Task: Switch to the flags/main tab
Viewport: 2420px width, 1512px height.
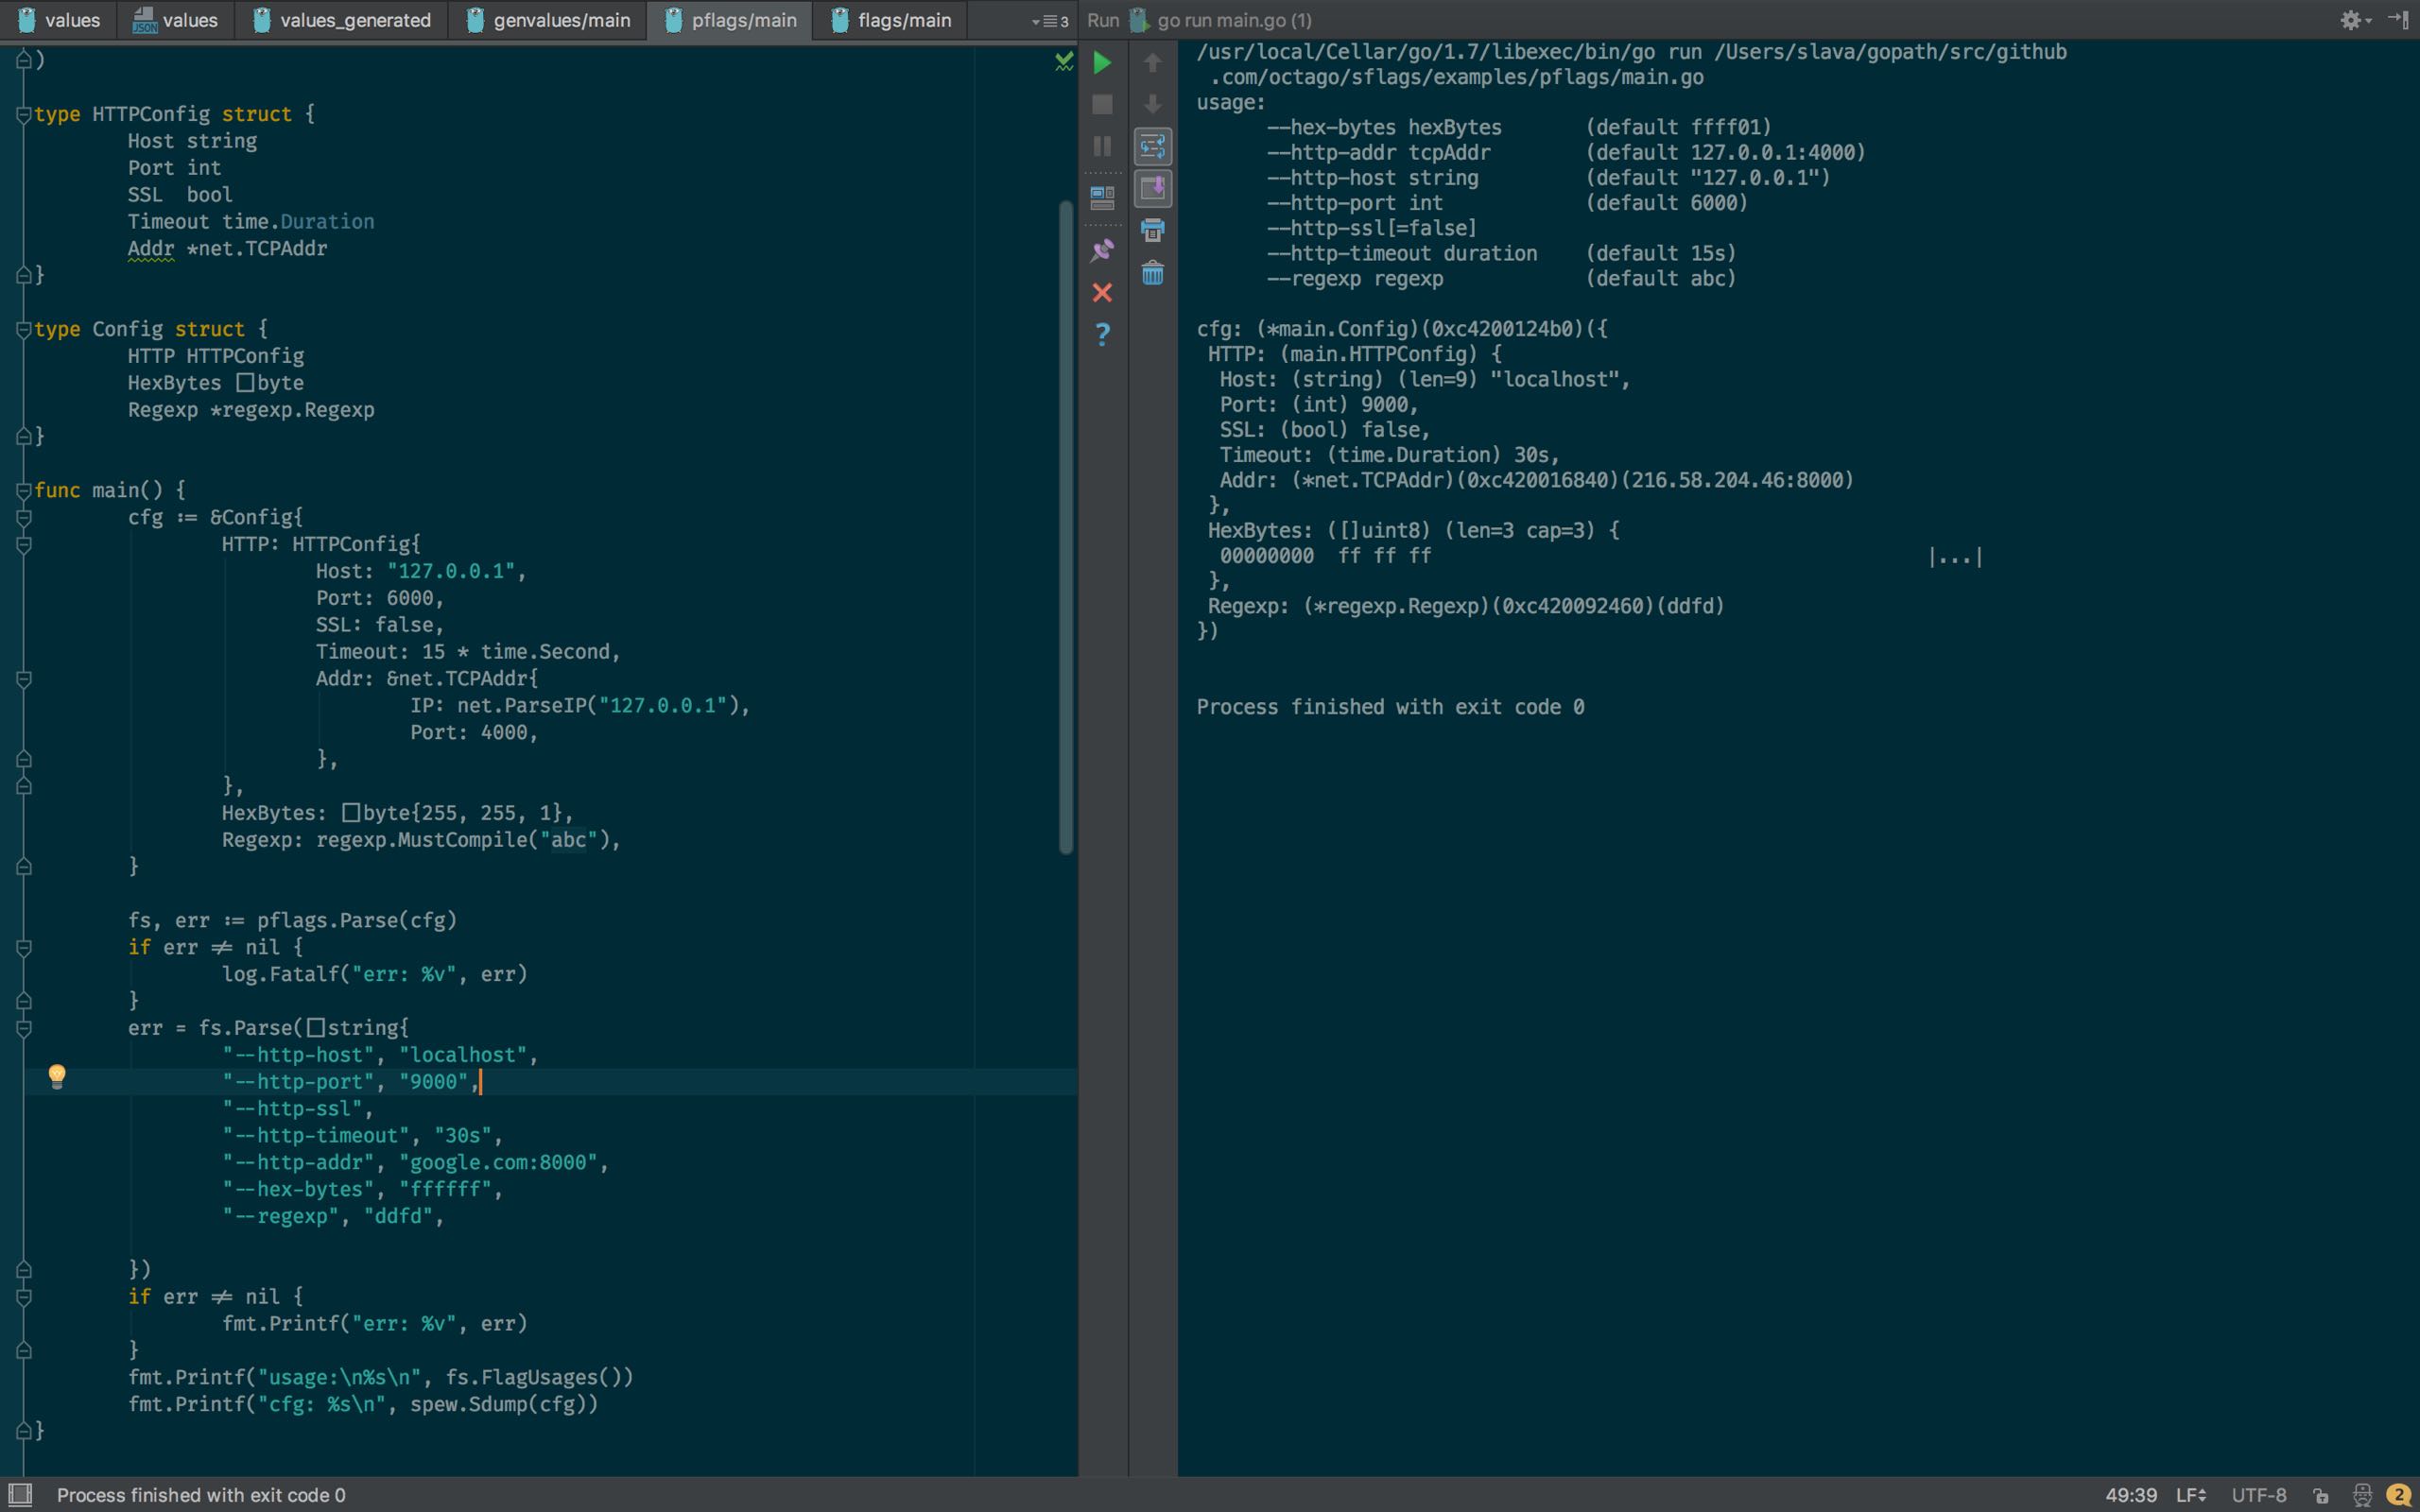Action: (x=891, y=20)
